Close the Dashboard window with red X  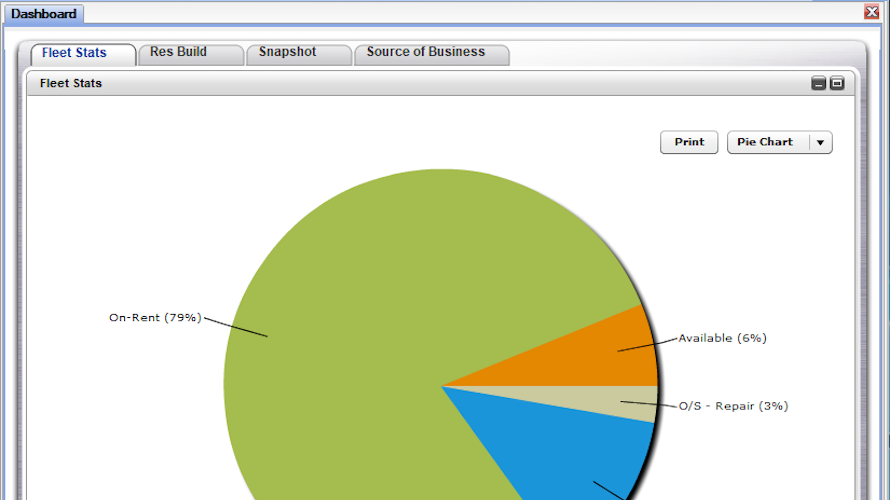tap(872, 11)
